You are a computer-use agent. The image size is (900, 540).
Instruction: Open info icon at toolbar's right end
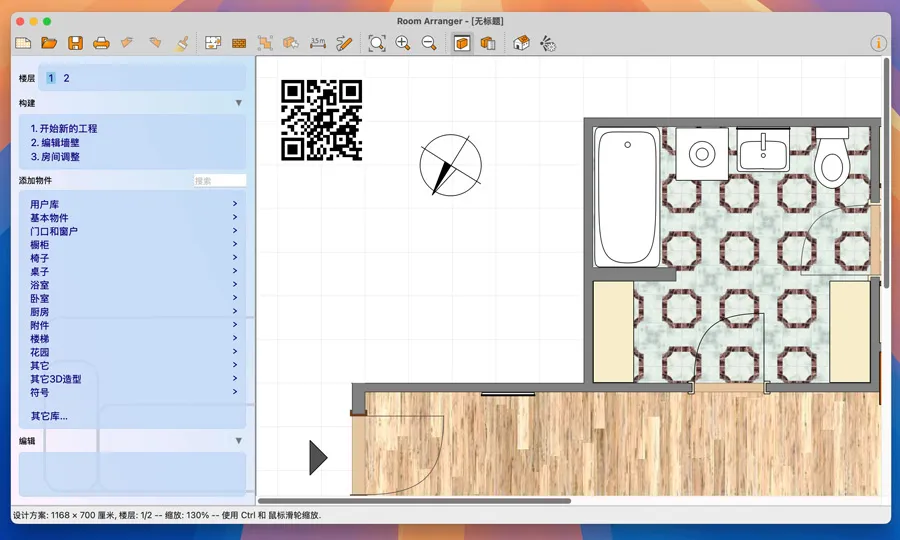879,43
